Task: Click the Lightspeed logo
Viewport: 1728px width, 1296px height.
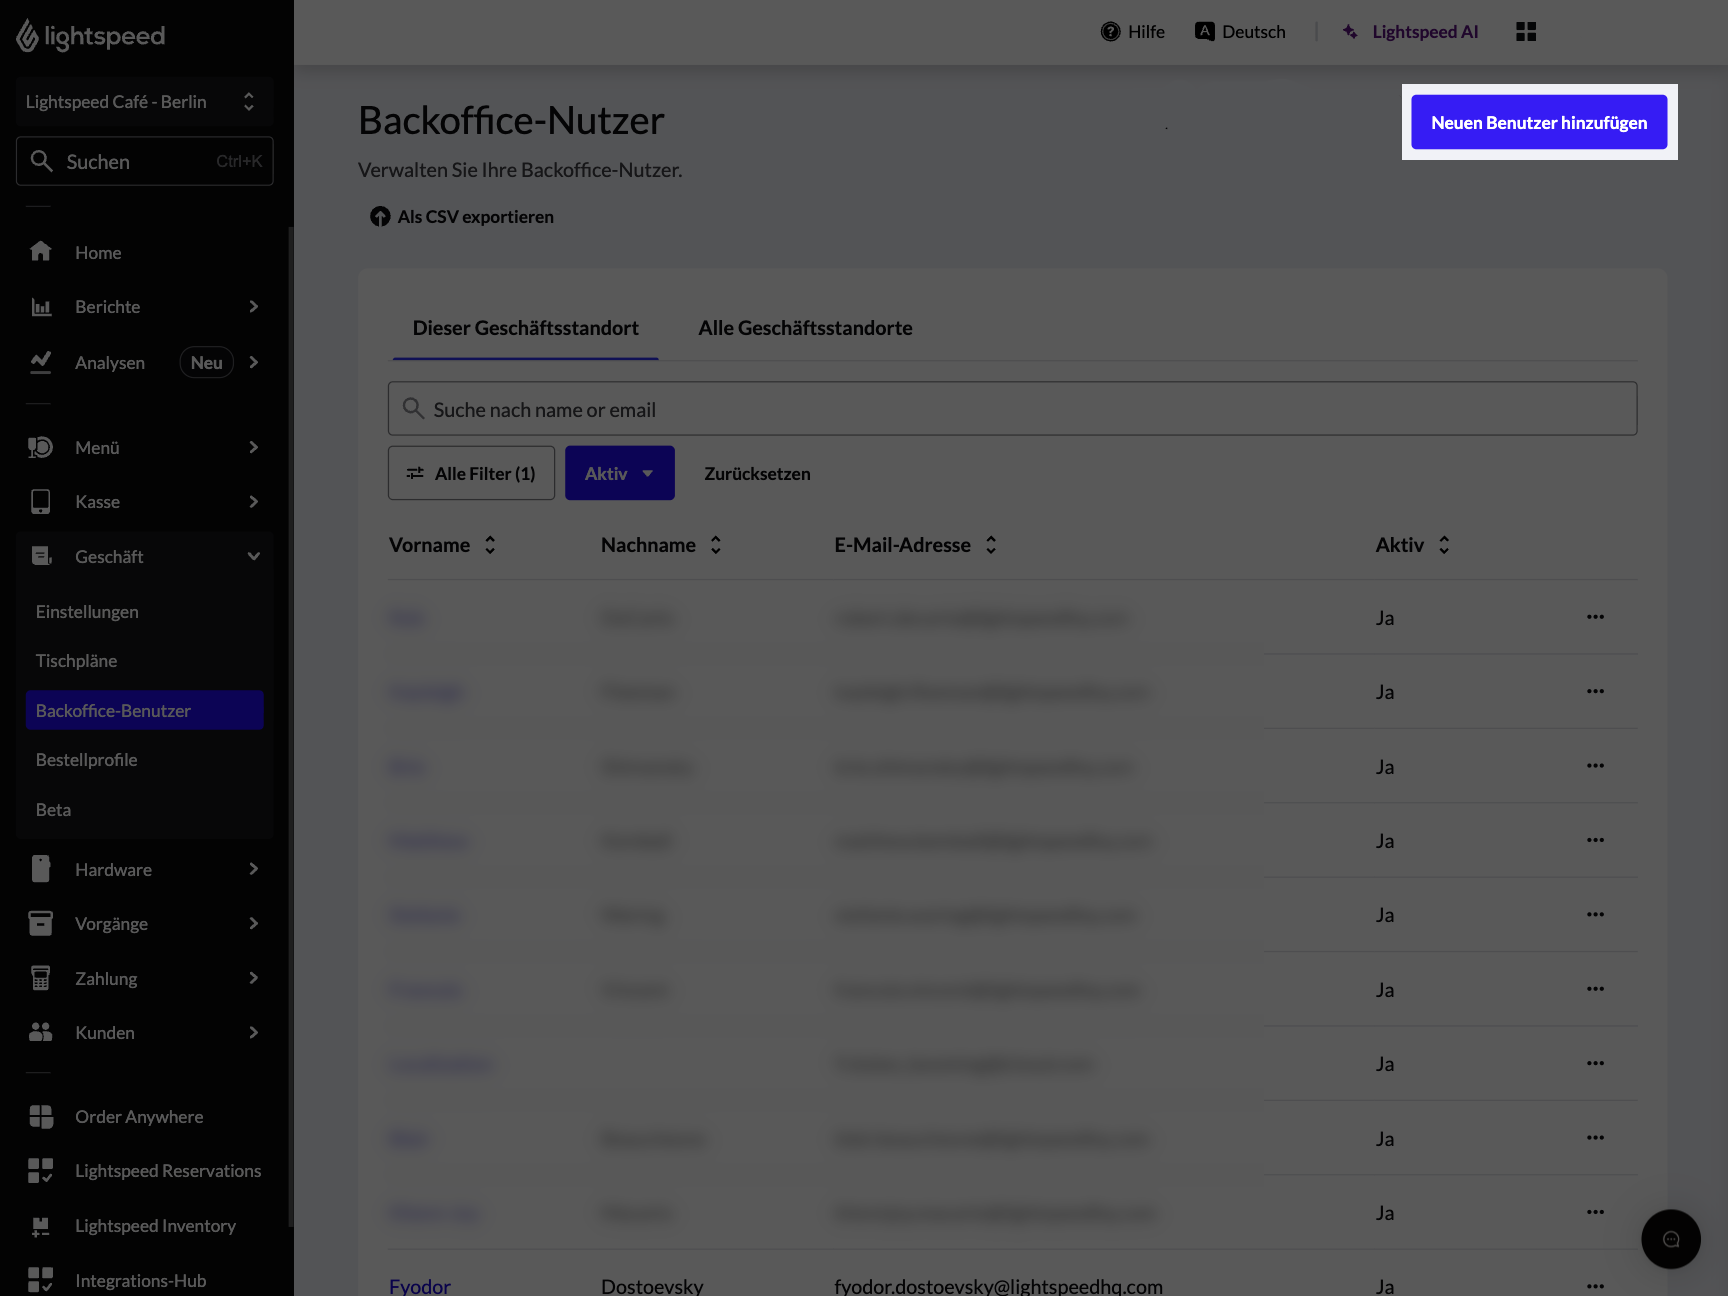Action: [x=91, y=36]
